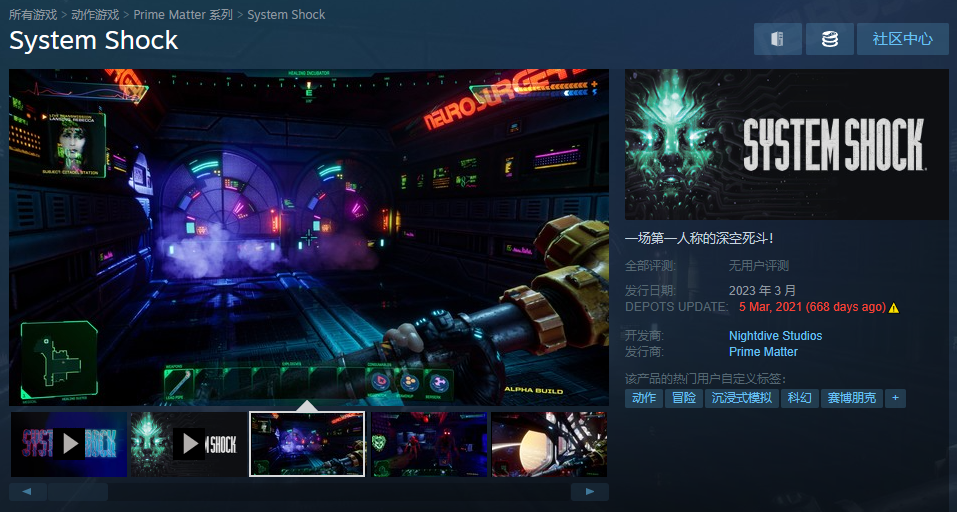Select the 冒险 tag

(x=684, y=398)
